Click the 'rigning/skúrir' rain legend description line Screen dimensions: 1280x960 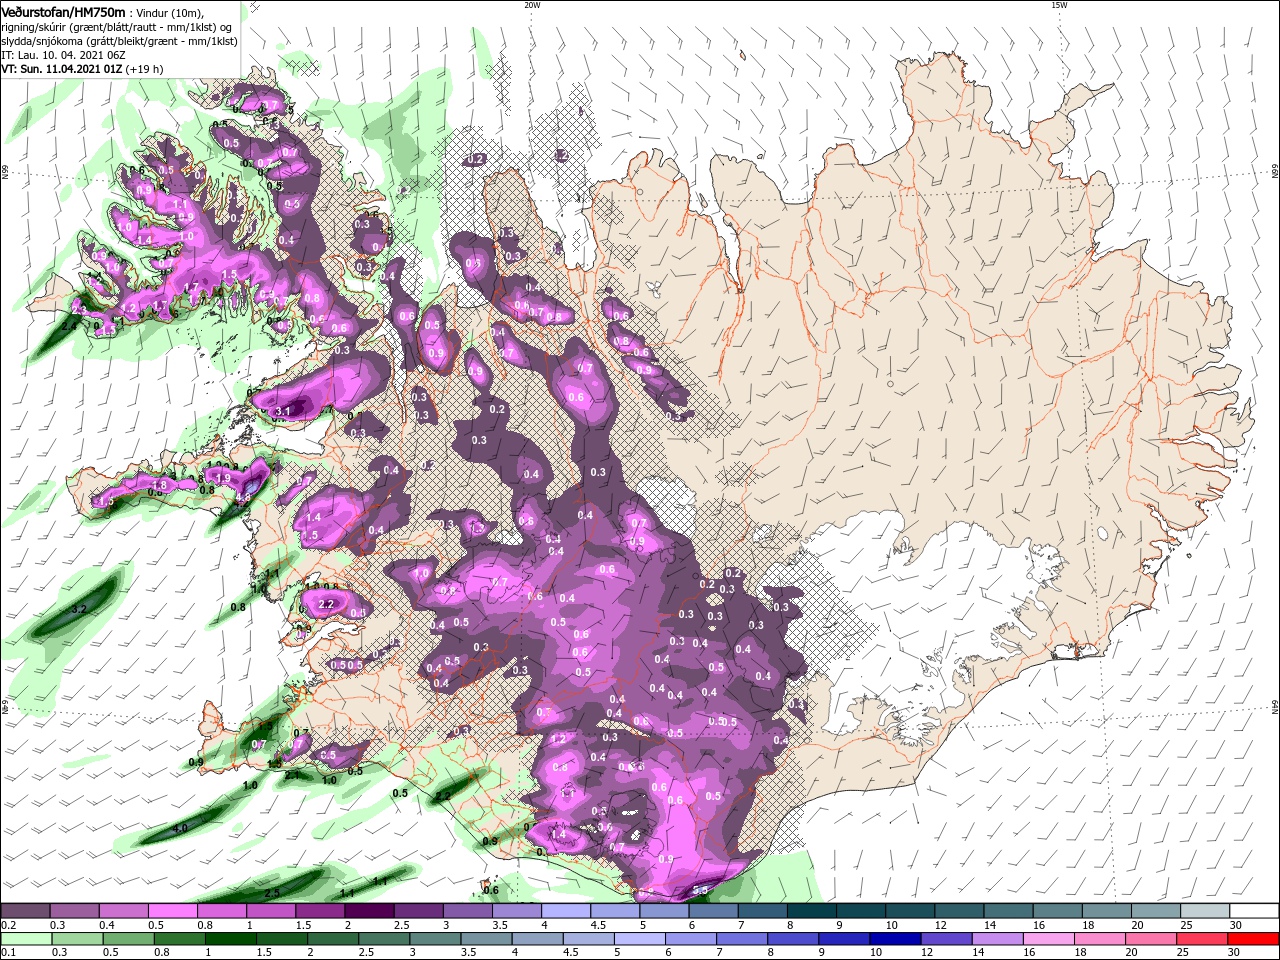click(x=118, y=26)
